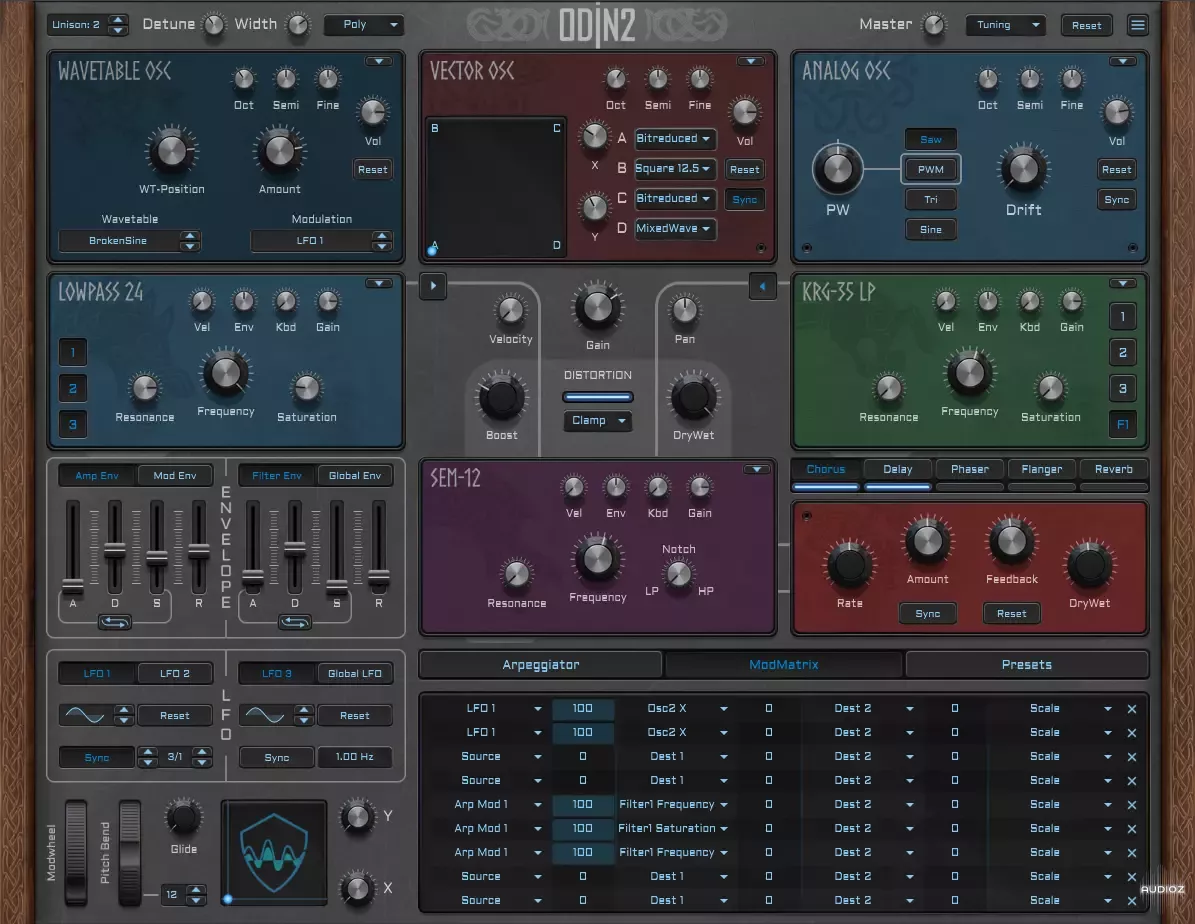This screenshot has width=1195, height=924.
Task: Click the filter routing arrow left of Velocity
Action: coord(433,286)
